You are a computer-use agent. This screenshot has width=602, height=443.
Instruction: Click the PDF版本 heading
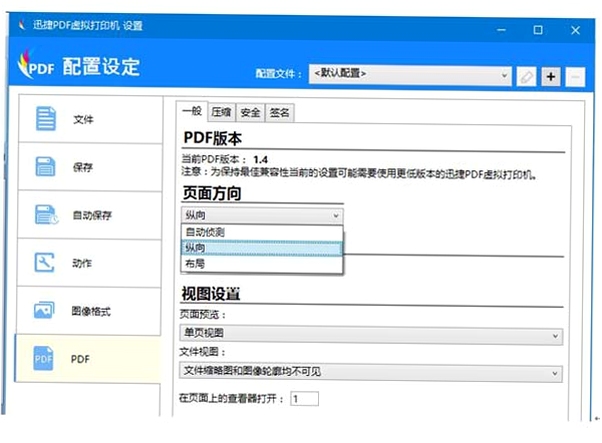212,137
